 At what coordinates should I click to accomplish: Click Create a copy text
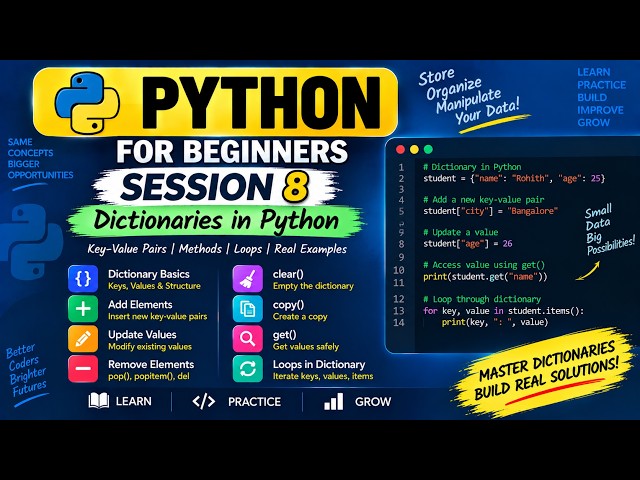point(300,317)
